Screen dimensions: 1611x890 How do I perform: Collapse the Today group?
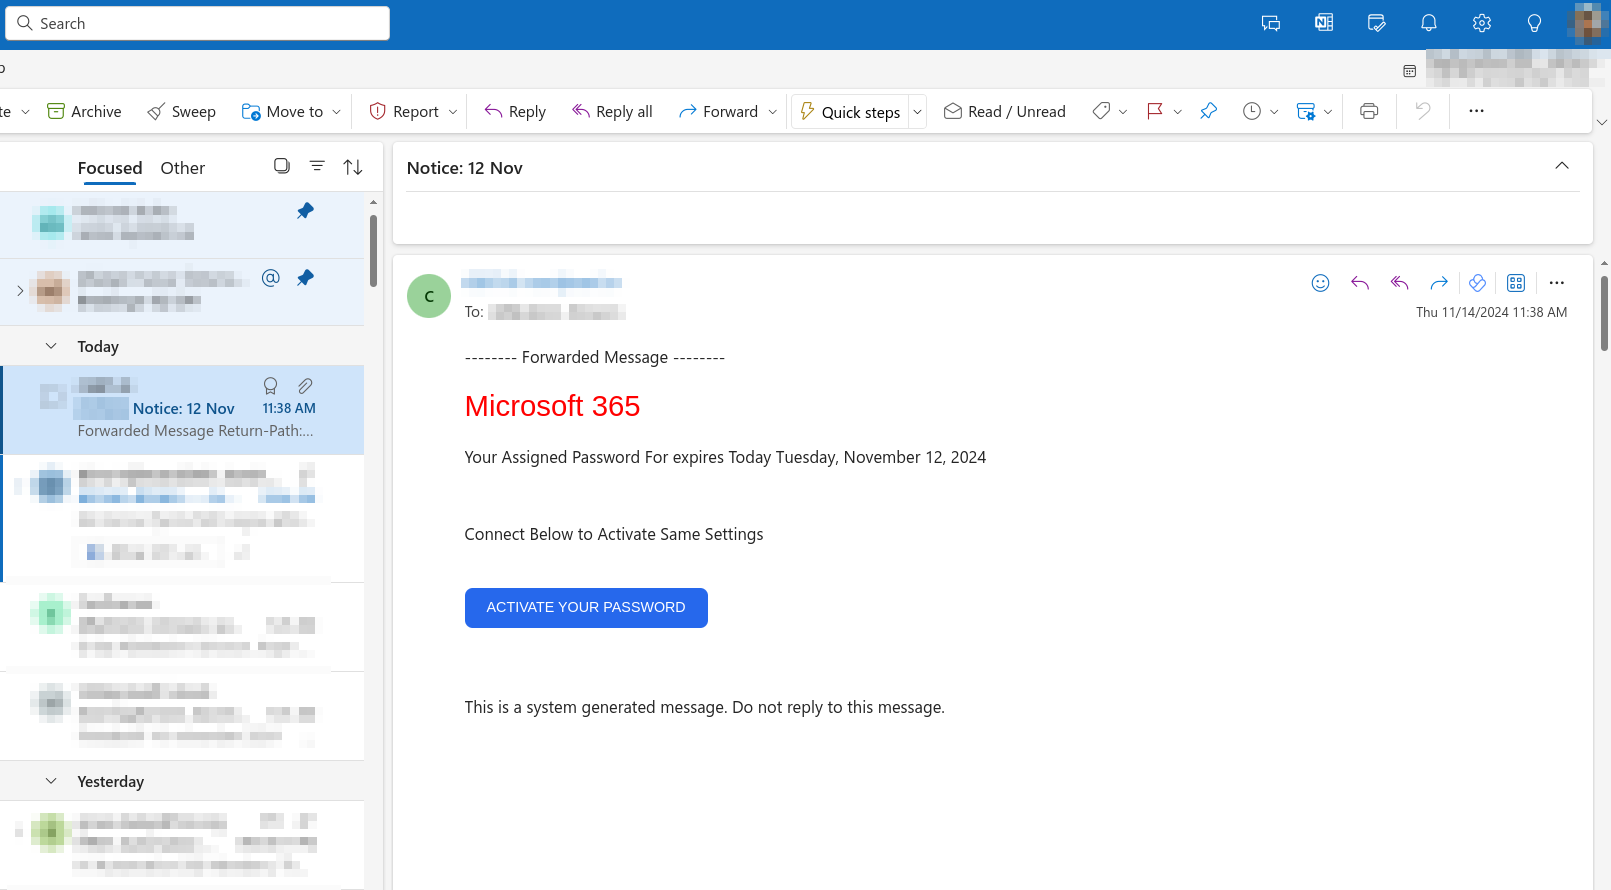click(x=51, y=346)
